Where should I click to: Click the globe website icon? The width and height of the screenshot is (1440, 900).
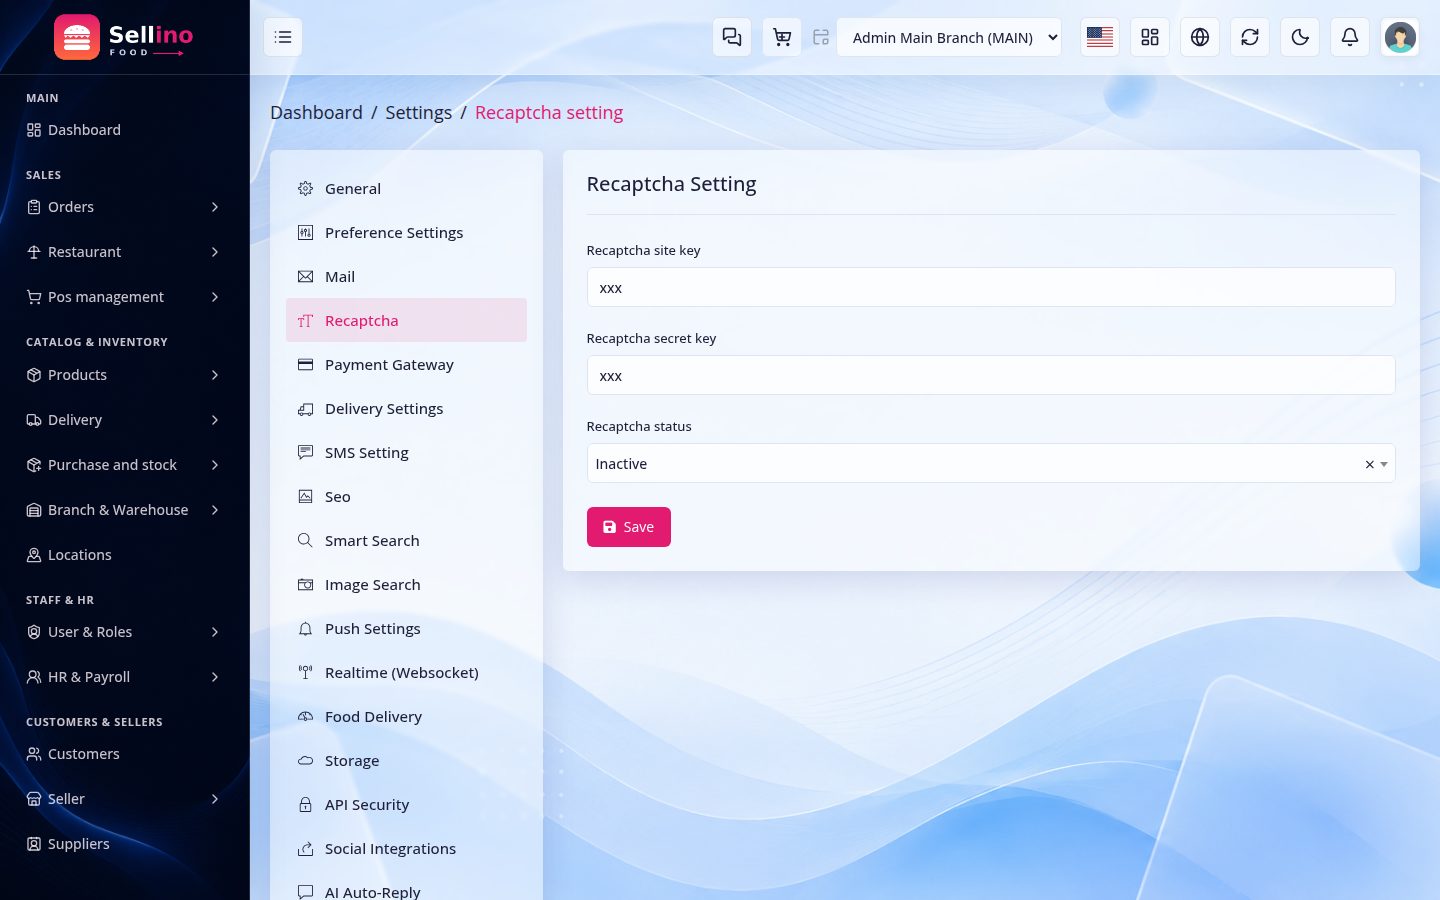click(1200, 37)
